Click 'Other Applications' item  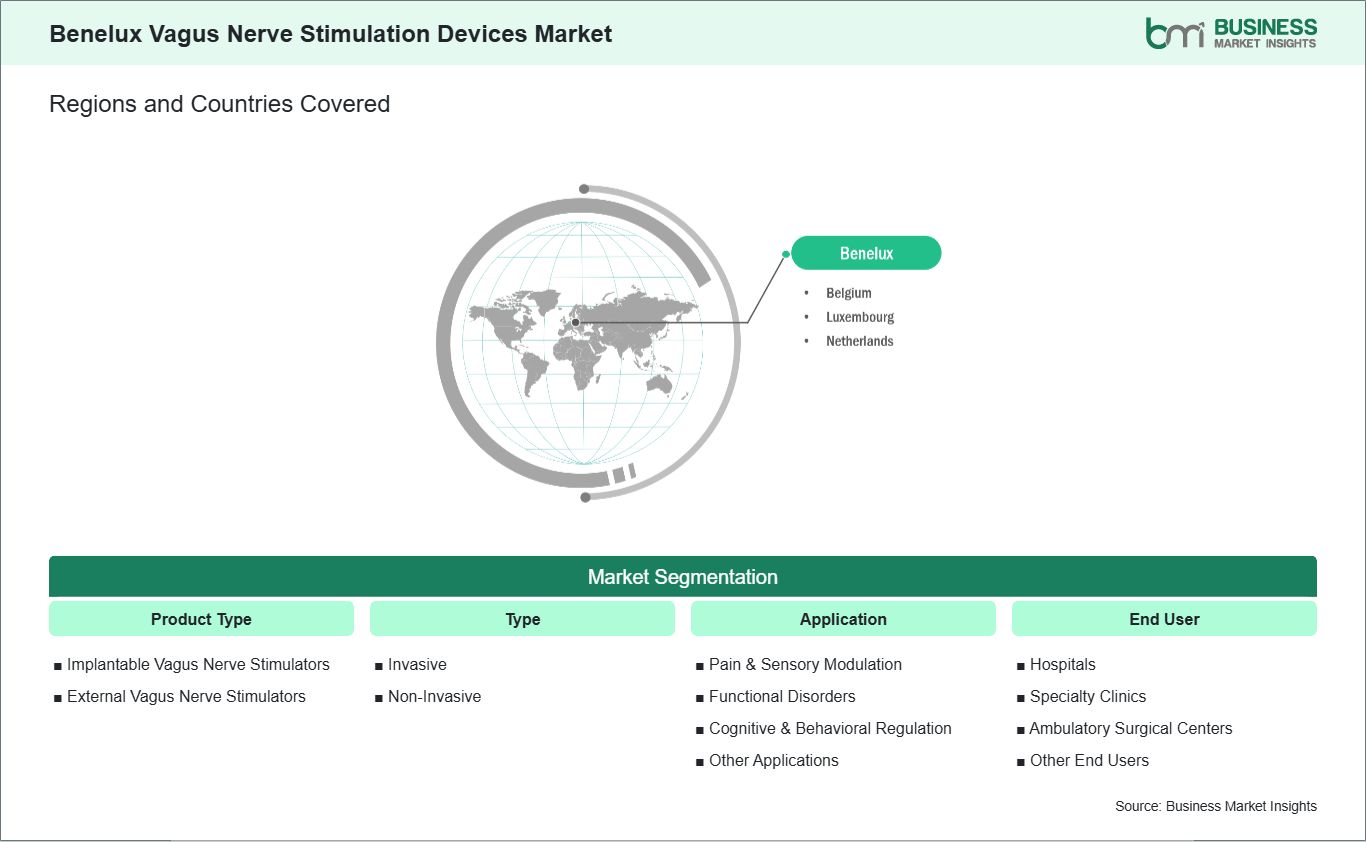tap(774, 760)
